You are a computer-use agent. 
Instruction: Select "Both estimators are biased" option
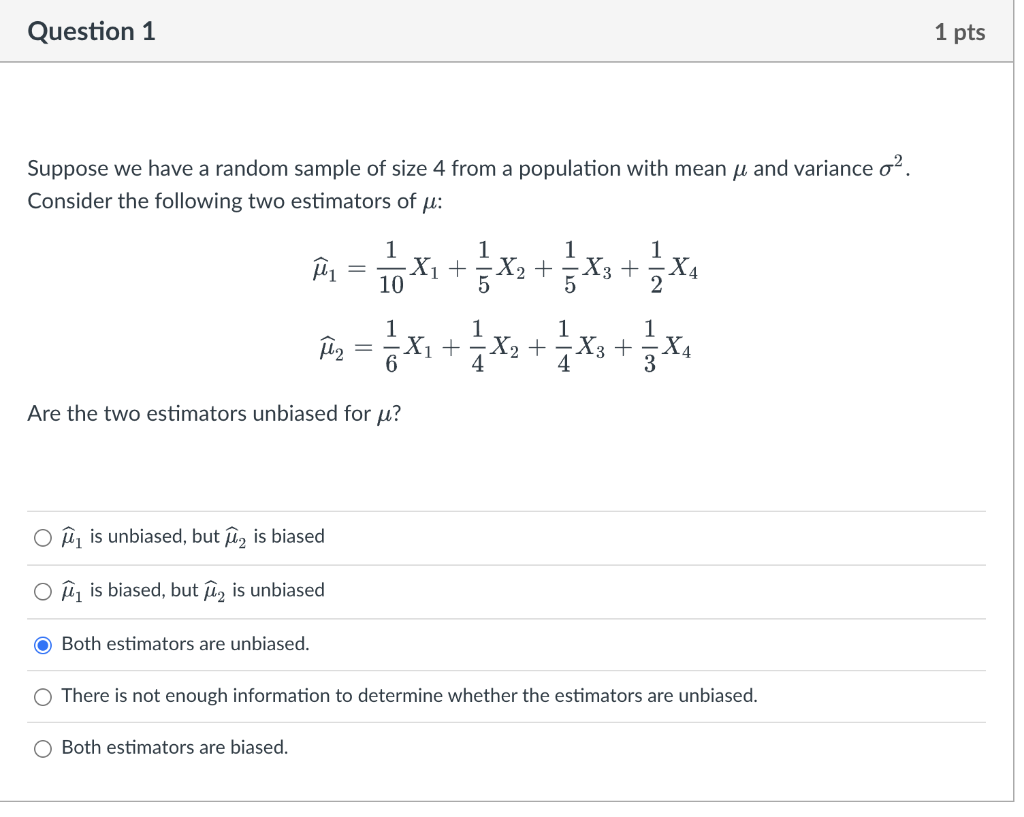43,748
